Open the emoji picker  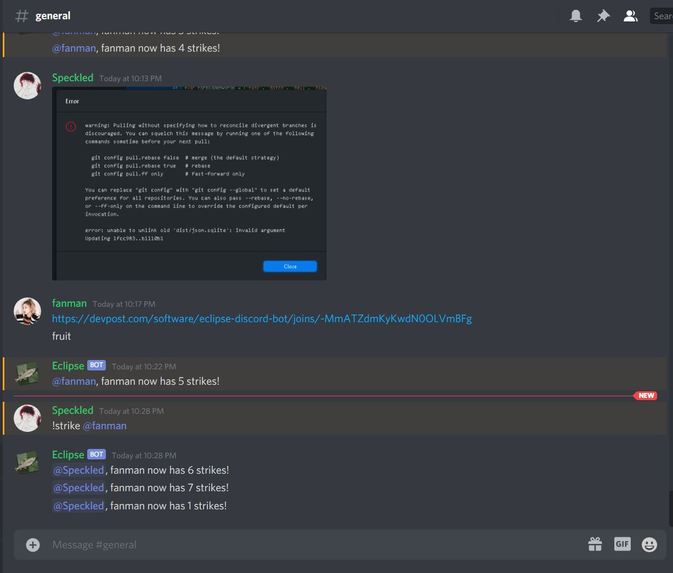pos(649,544)
